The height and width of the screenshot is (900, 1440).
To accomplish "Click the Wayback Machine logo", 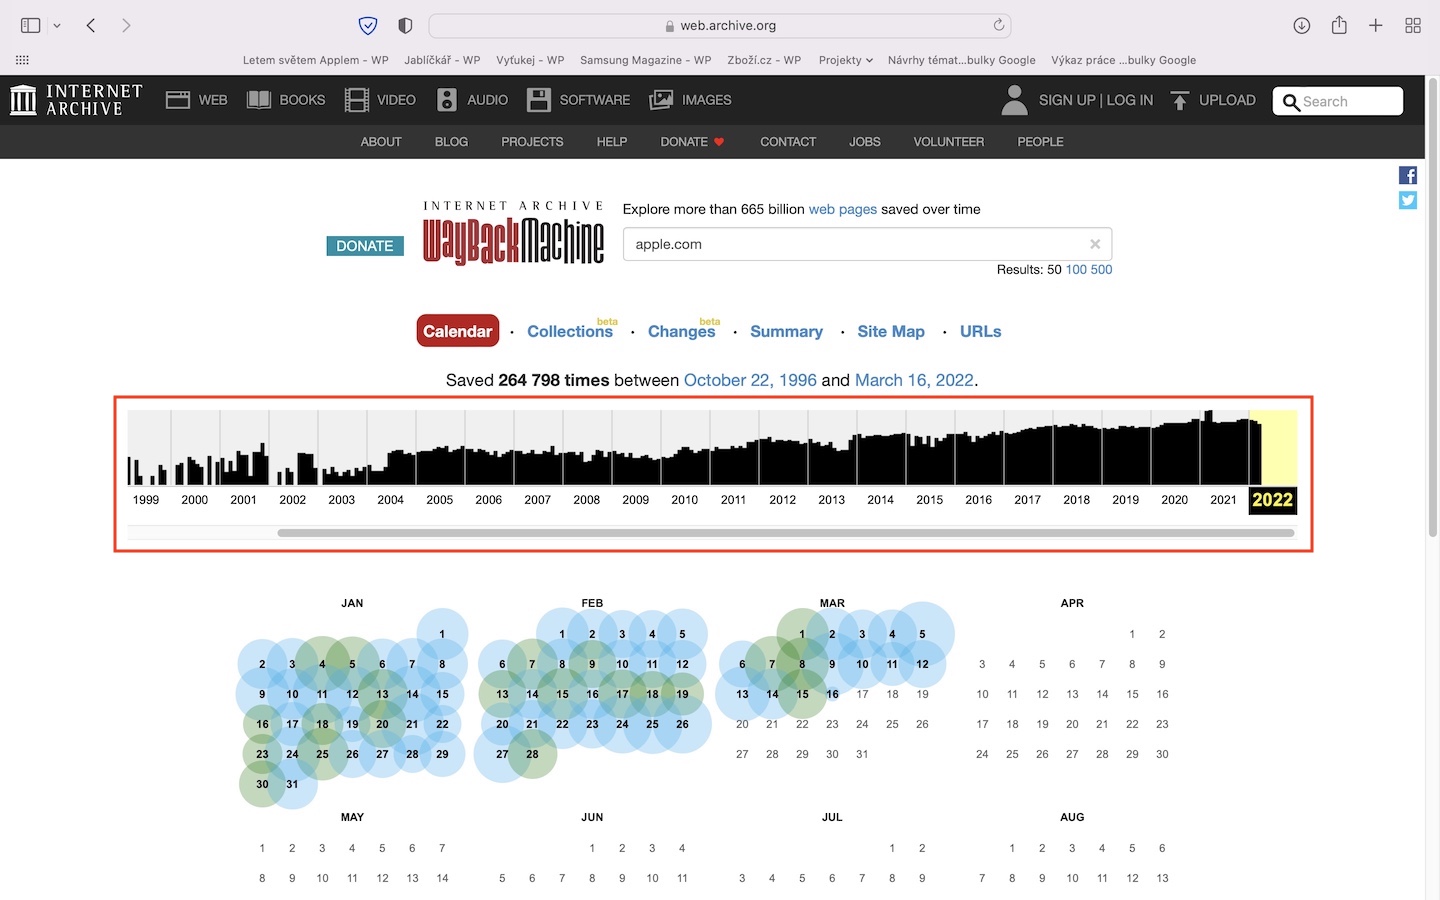I will pyautogui.click(x=513, y=232).
